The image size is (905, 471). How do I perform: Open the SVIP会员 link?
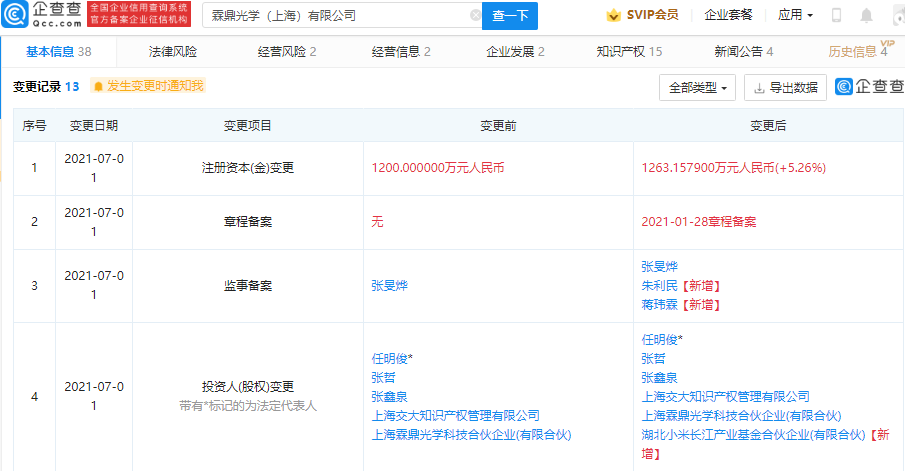pyautogui.click(x=653, y=15)
